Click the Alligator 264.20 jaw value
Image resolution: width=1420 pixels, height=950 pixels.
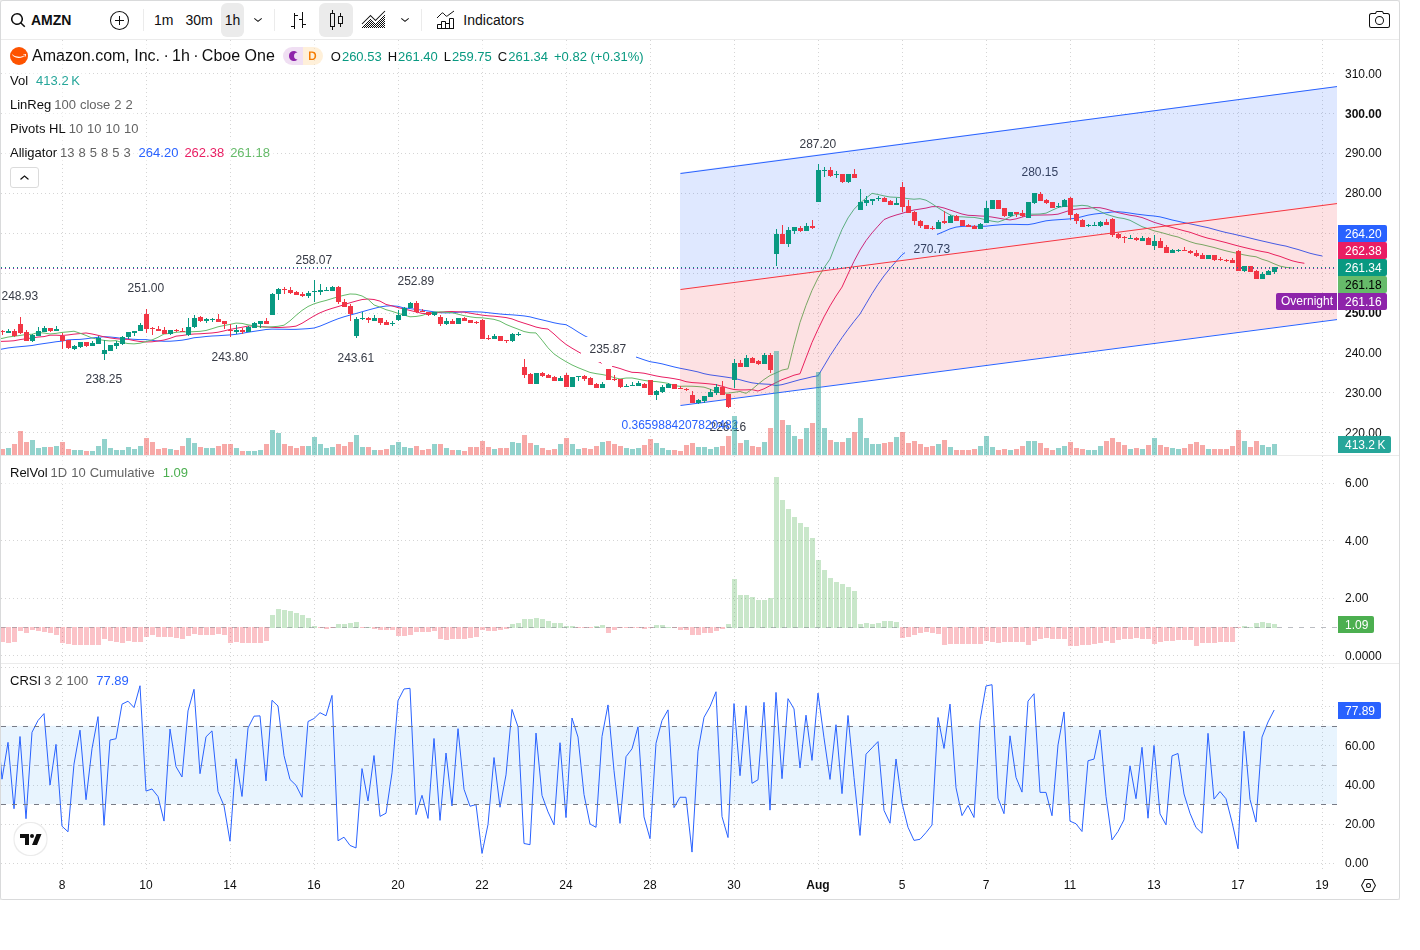pyautogui.click(x=158, y=153)
